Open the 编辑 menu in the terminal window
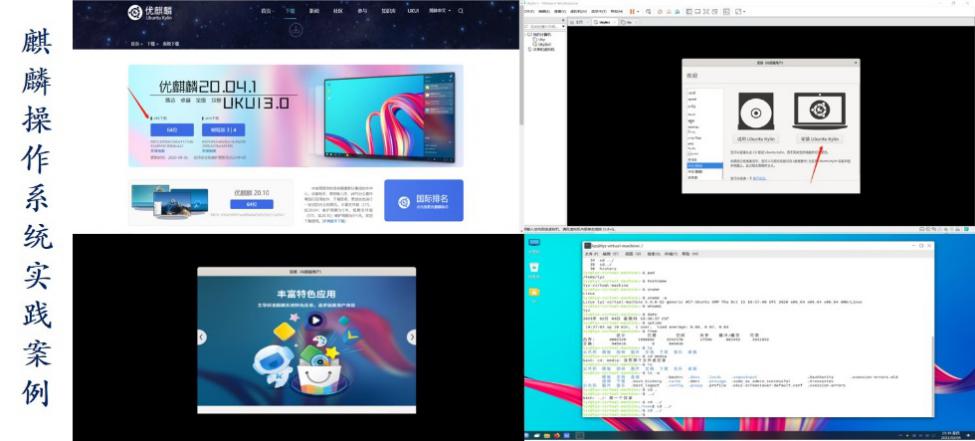This screenshot has width=975, height=441. (x=611, y=254)
